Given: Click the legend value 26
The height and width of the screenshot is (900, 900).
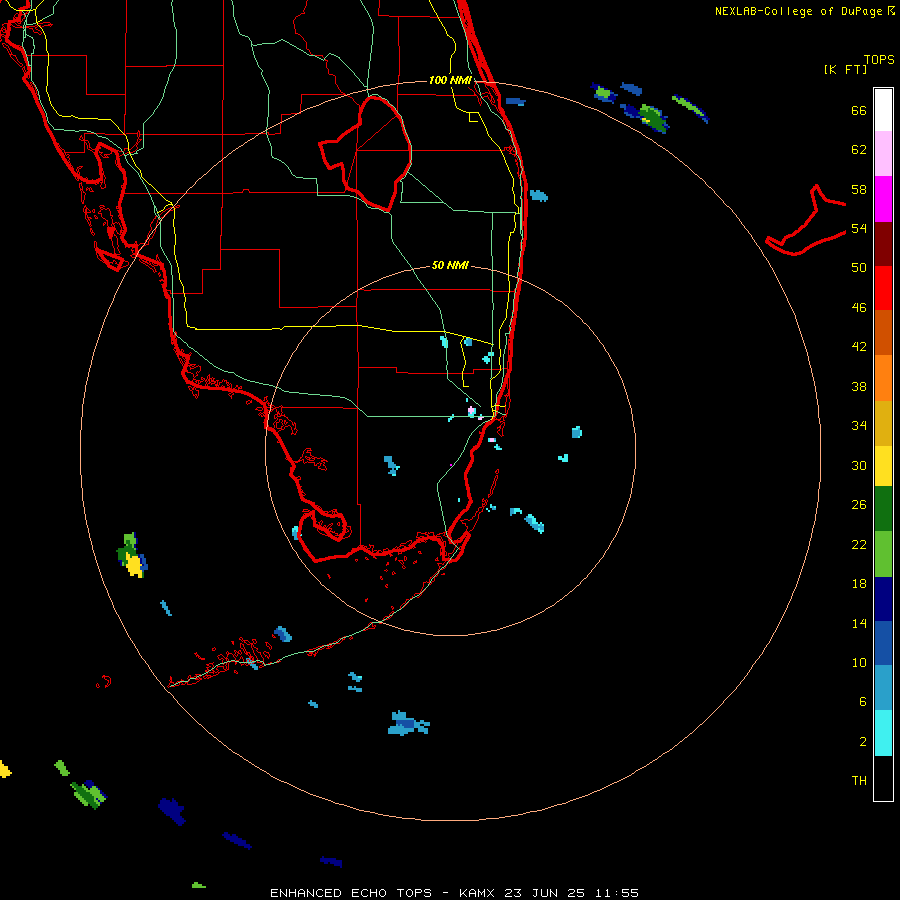Looking at the screenshot, I should (859, 505).
